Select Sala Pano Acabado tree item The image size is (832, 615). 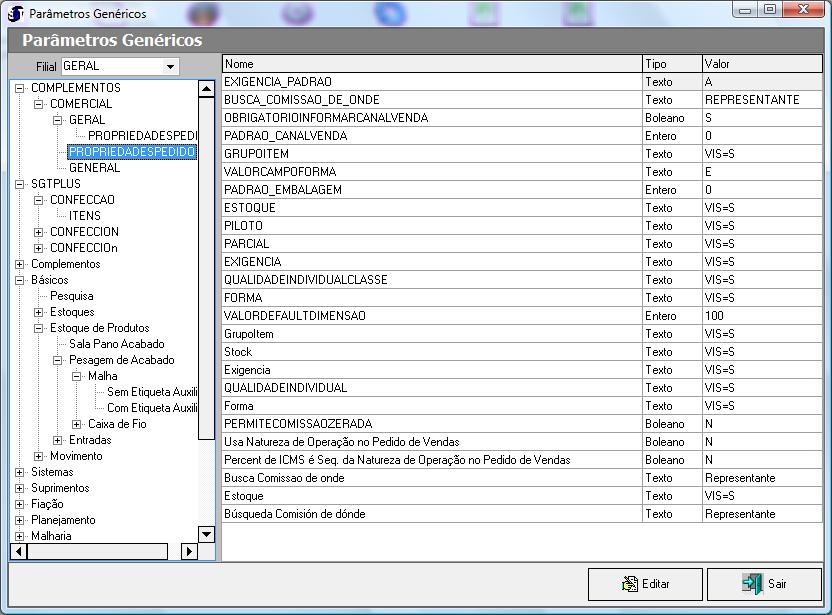[x=116, y=344]
